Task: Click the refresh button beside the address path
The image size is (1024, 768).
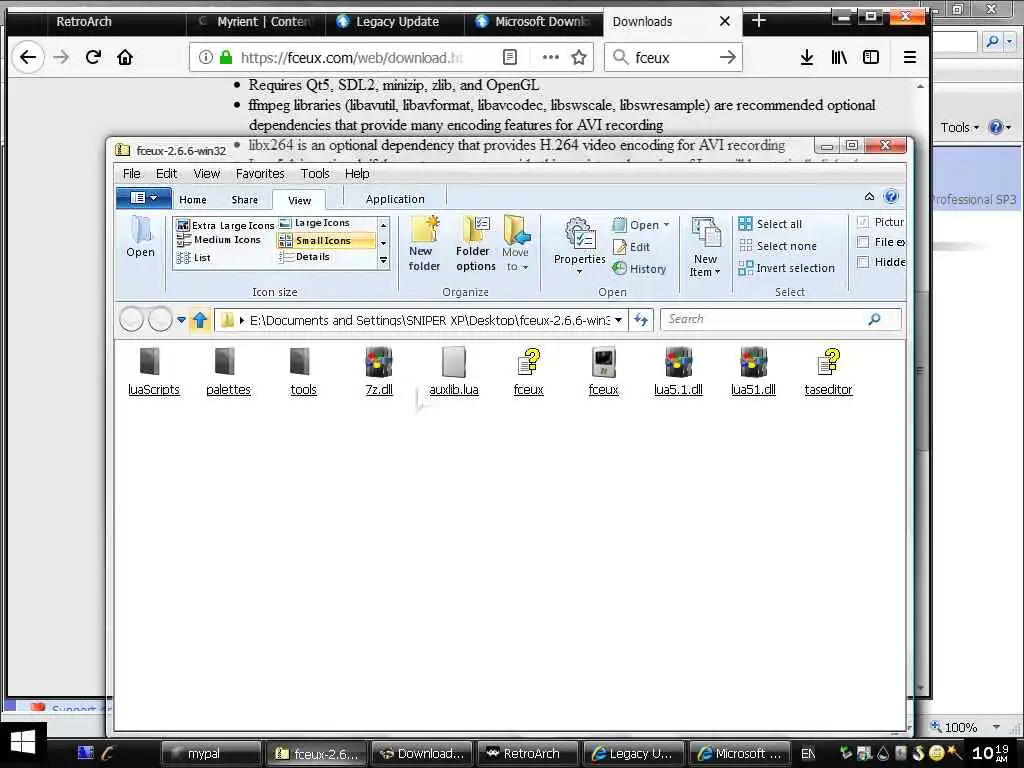Action: (x=641, y=319)
